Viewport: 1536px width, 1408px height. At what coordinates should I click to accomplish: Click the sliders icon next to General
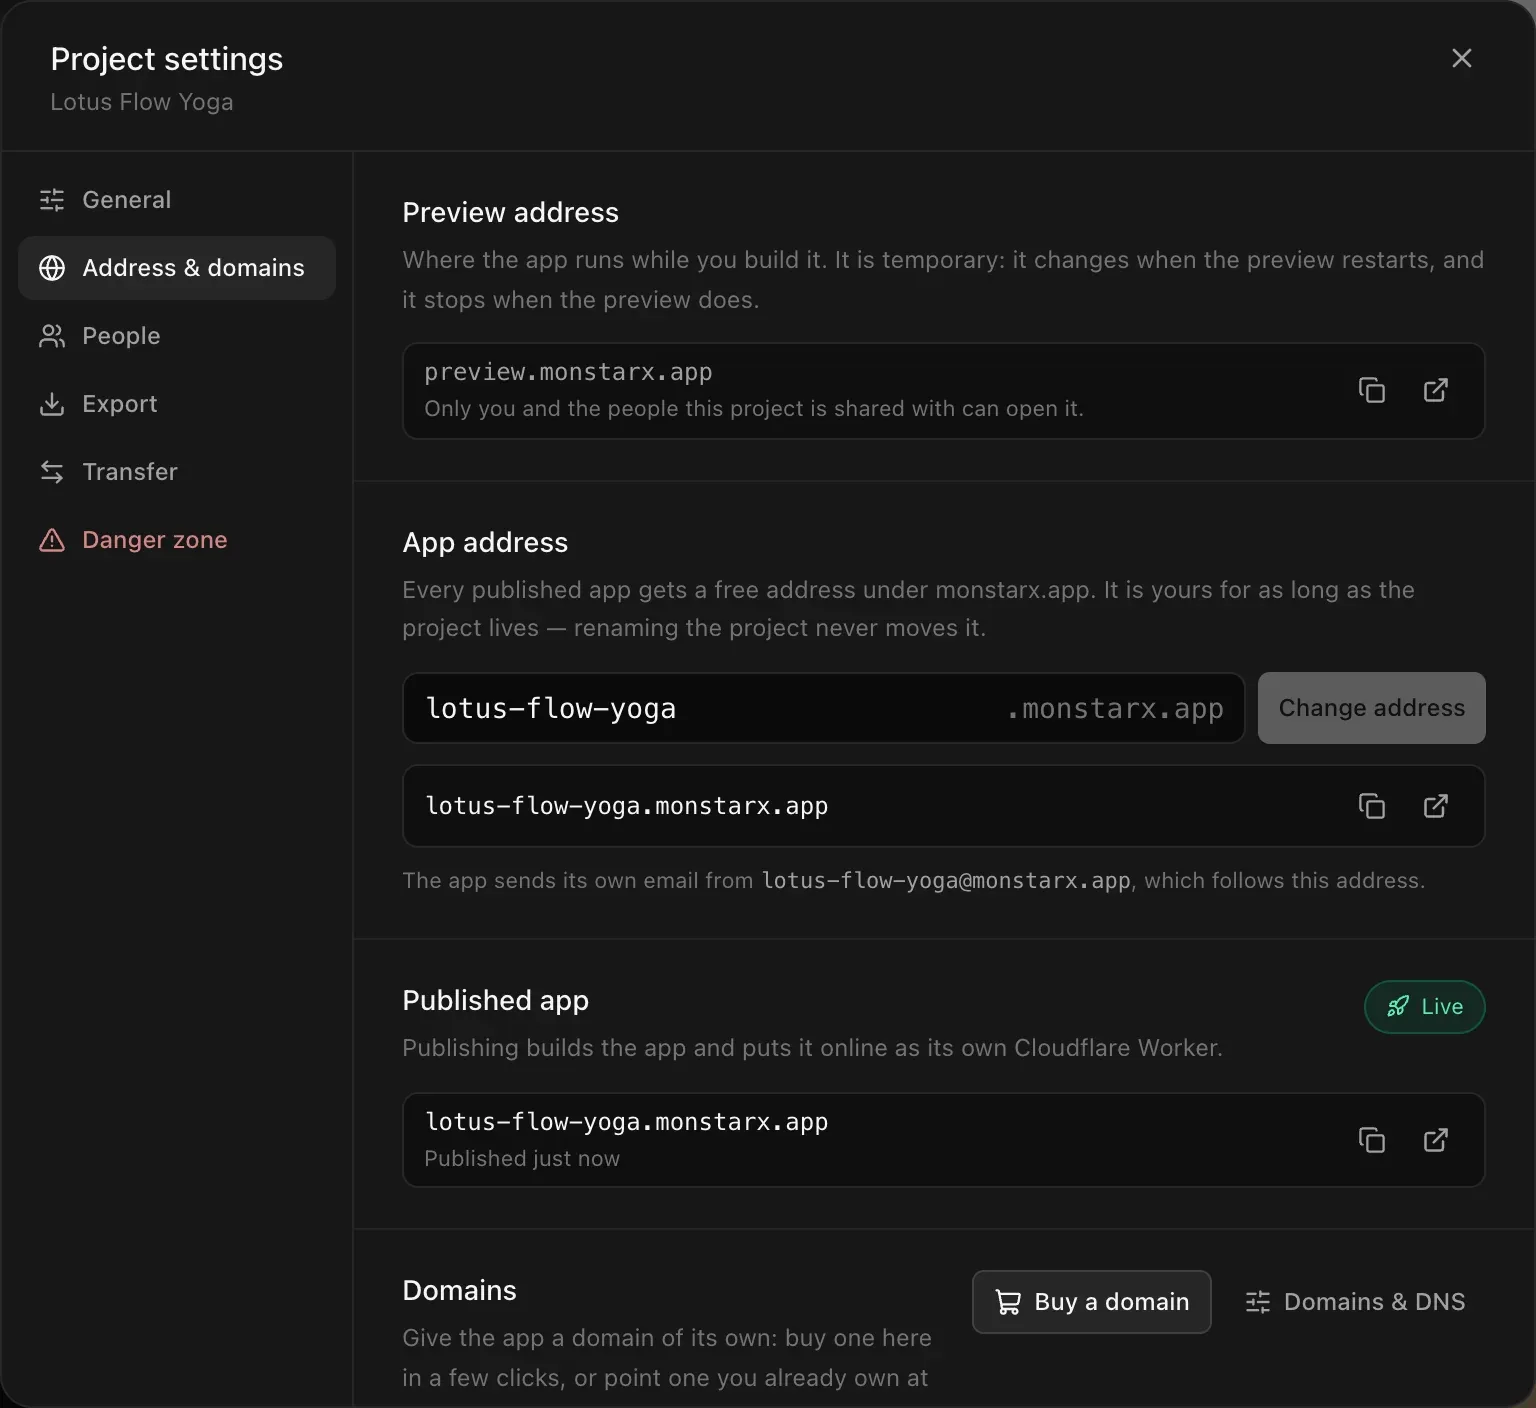pos(52,200)
